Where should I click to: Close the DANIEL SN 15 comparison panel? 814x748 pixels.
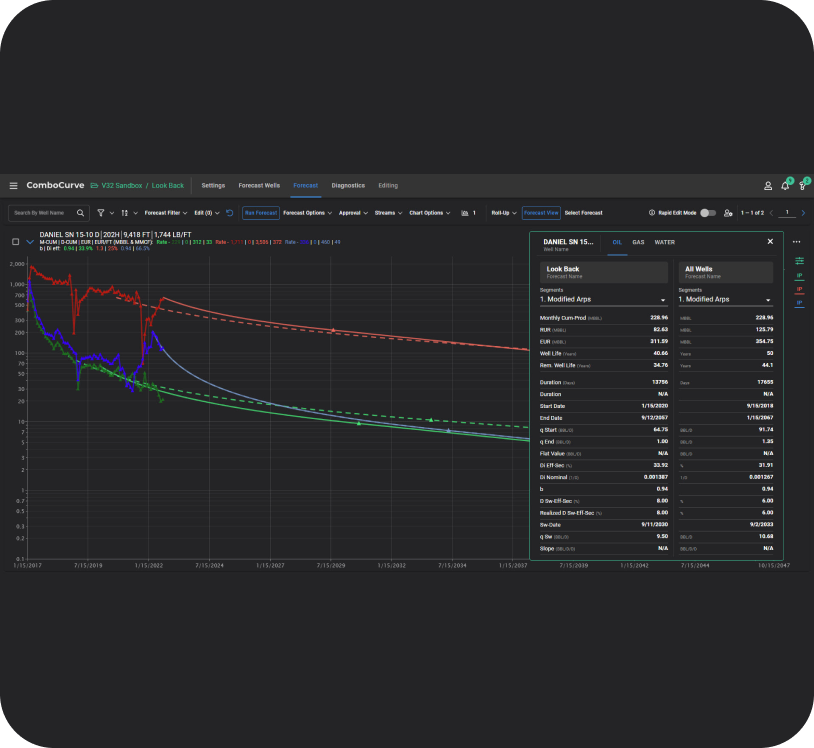(770, 241)
